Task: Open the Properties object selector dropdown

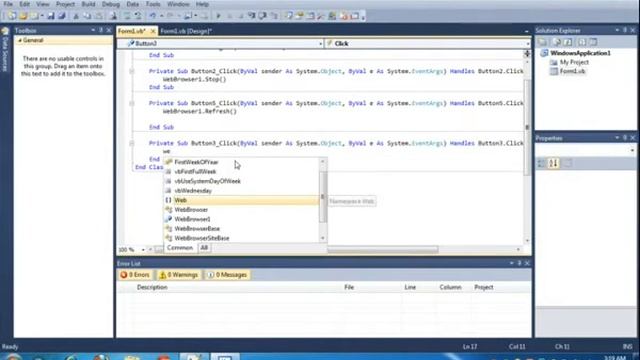Action: [632, 150]
